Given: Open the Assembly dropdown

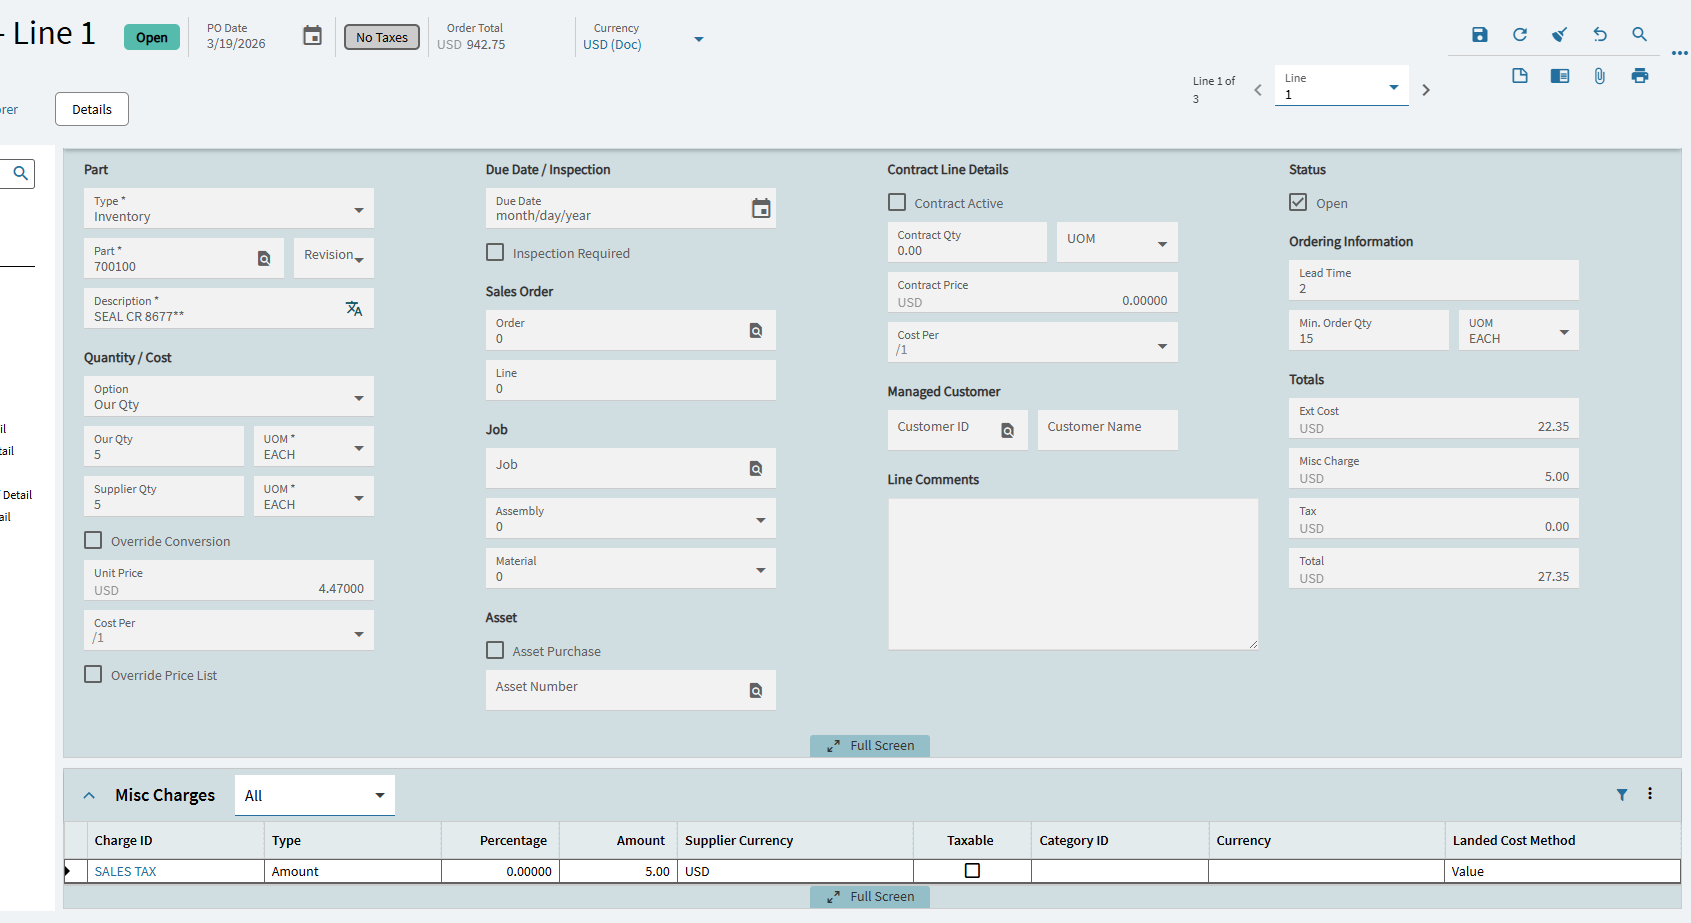Looking at the screenshot, I should pyautogui.click(x=761, y=520).
